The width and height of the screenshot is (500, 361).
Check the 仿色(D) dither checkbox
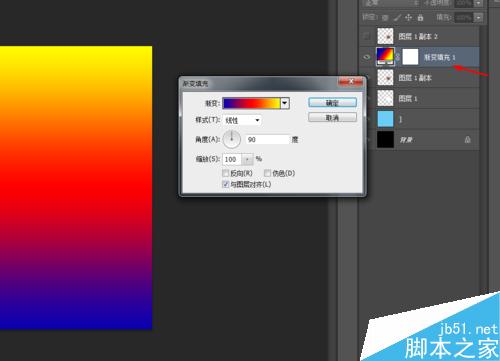point(267,173)
